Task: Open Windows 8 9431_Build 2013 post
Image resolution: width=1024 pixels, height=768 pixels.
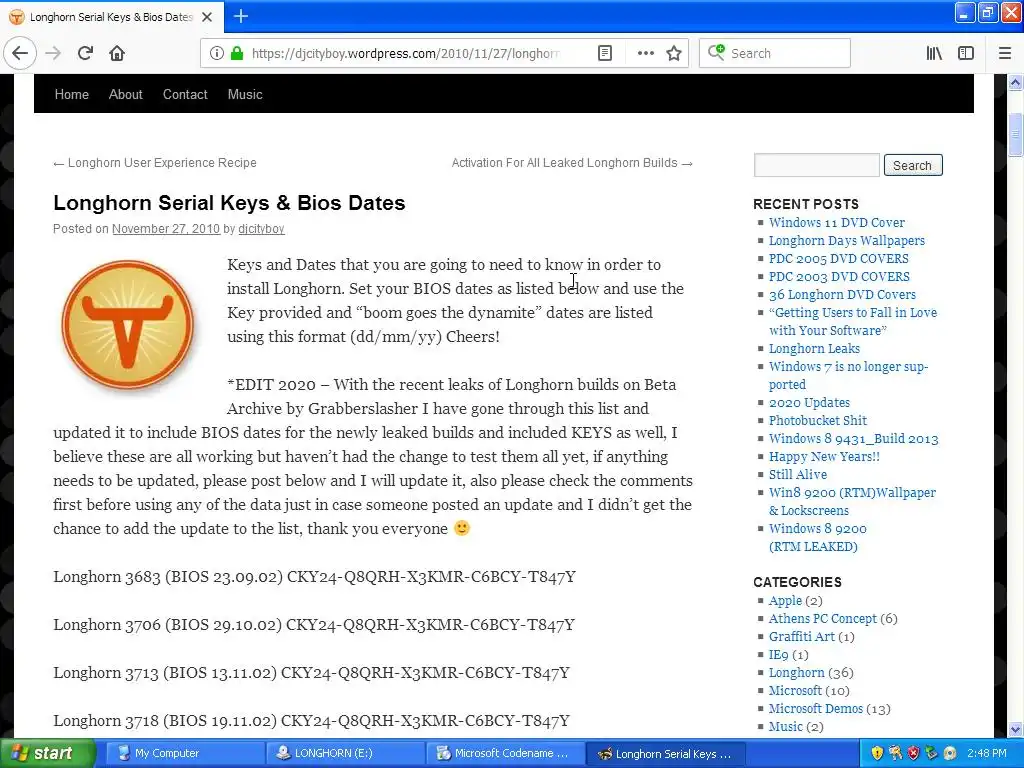Action: point(853,439)
